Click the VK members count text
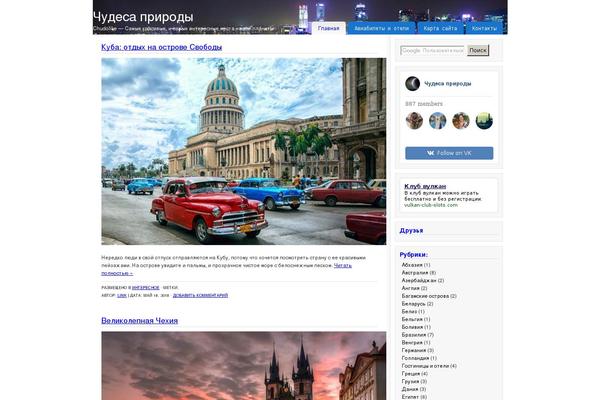 tap(424, 104)
